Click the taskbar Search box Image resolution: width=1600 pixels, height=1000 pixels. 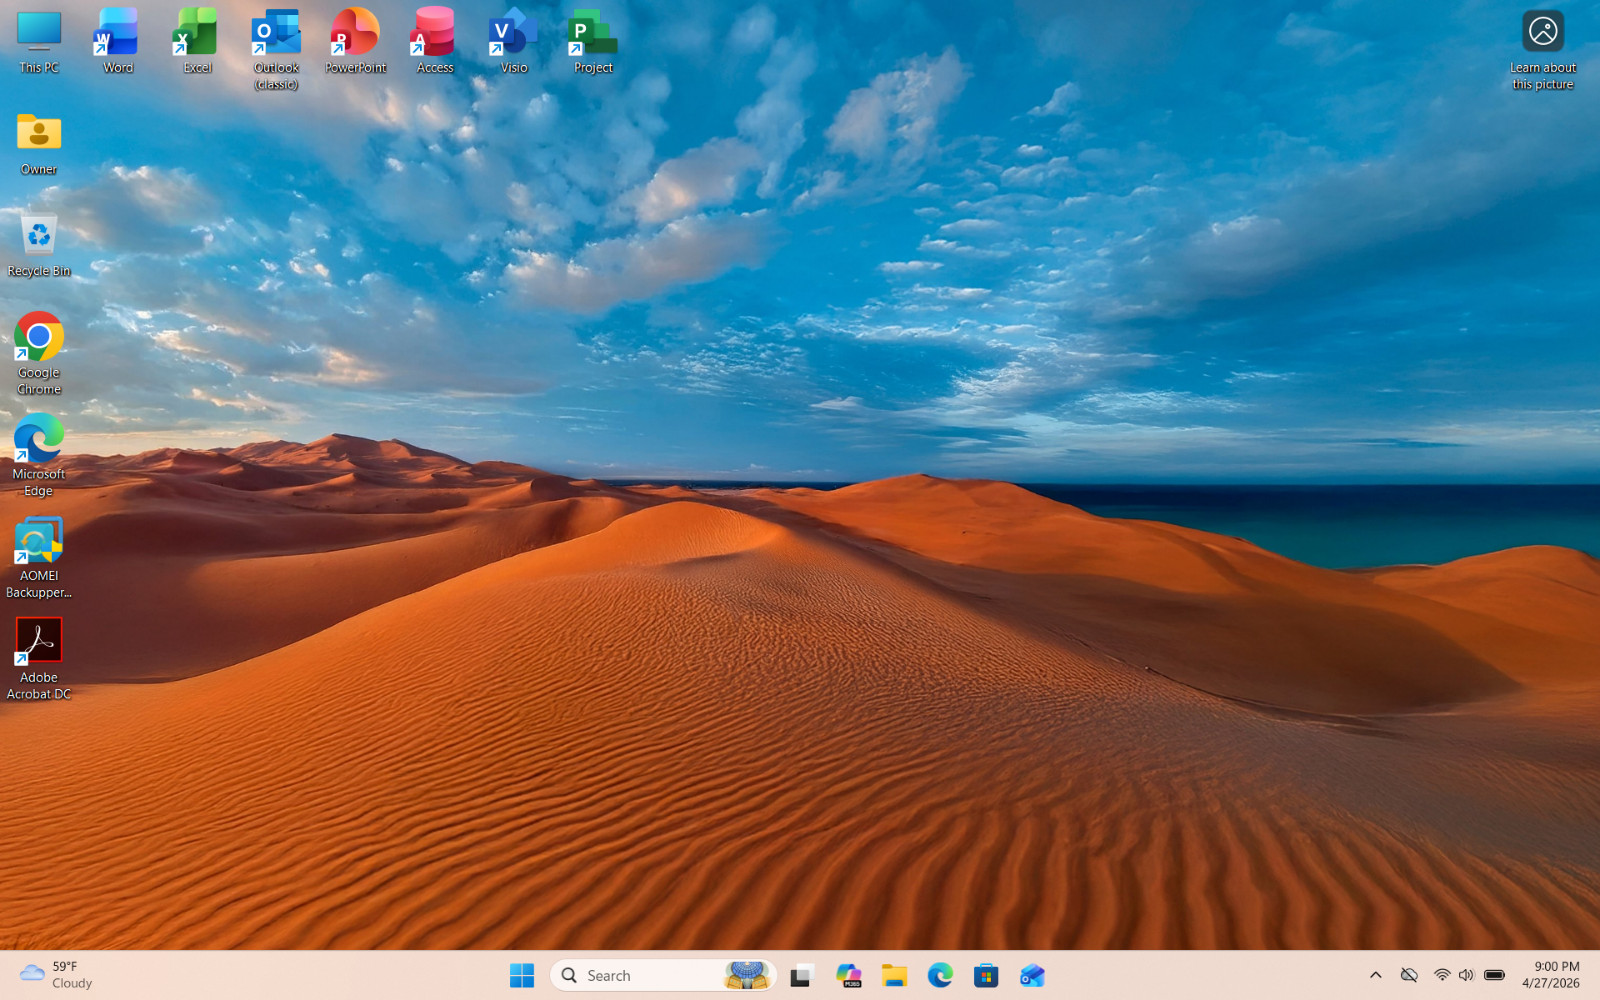[663, 975]
